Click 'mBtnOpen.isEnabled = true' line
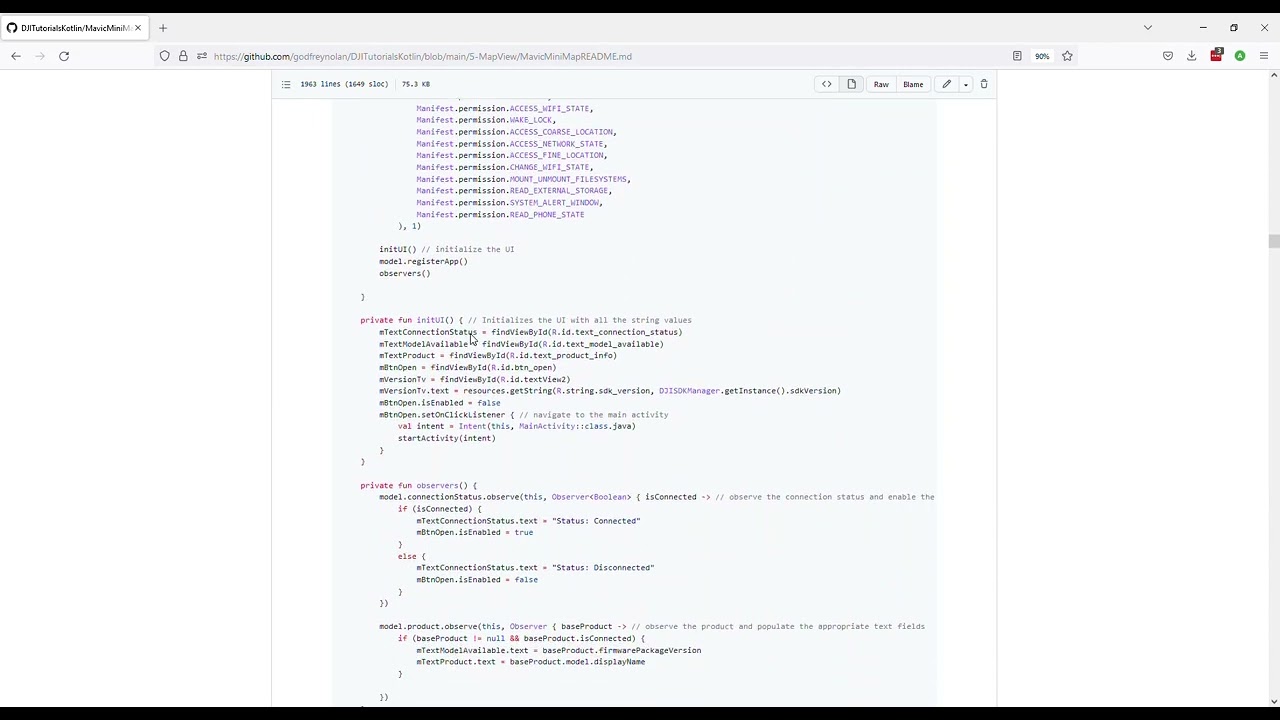This screenshot has height=720, width=1280. pyautogui.click(x=475, y=532)
